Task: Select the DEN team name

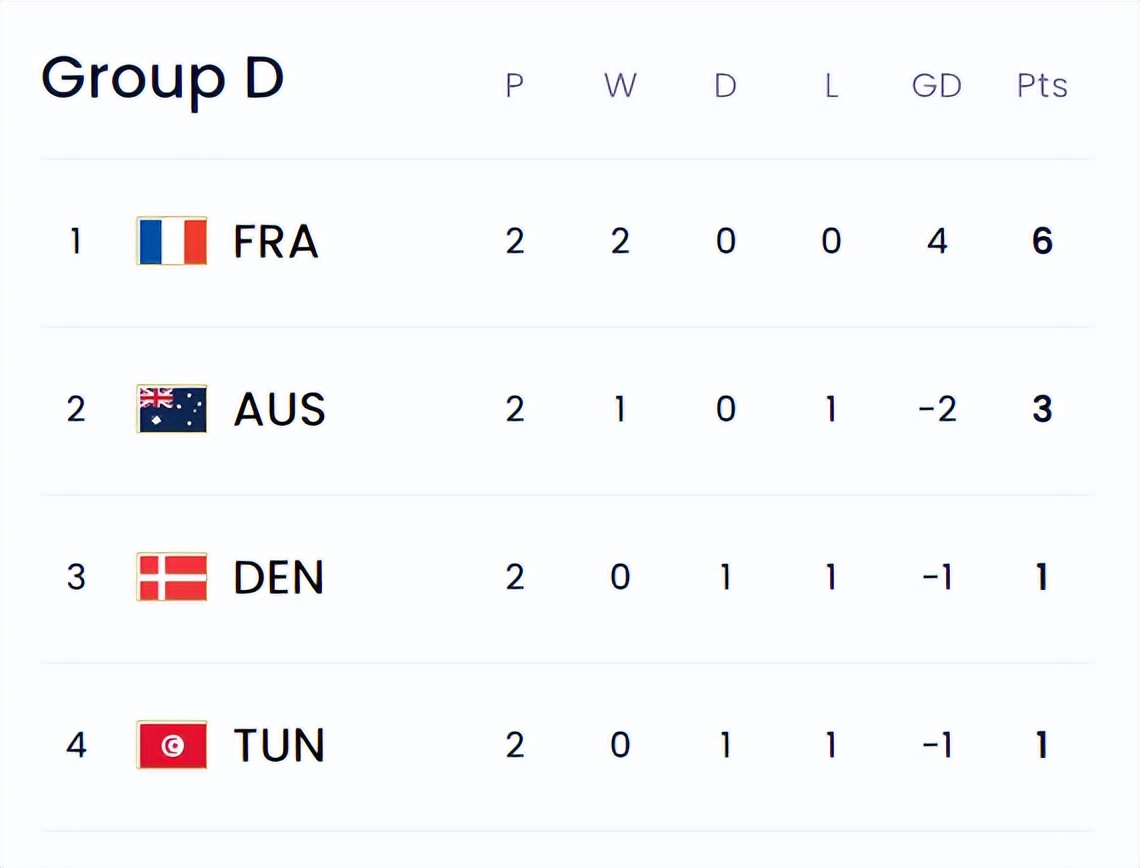Action: pyautogui.click(x=279, y=578)
